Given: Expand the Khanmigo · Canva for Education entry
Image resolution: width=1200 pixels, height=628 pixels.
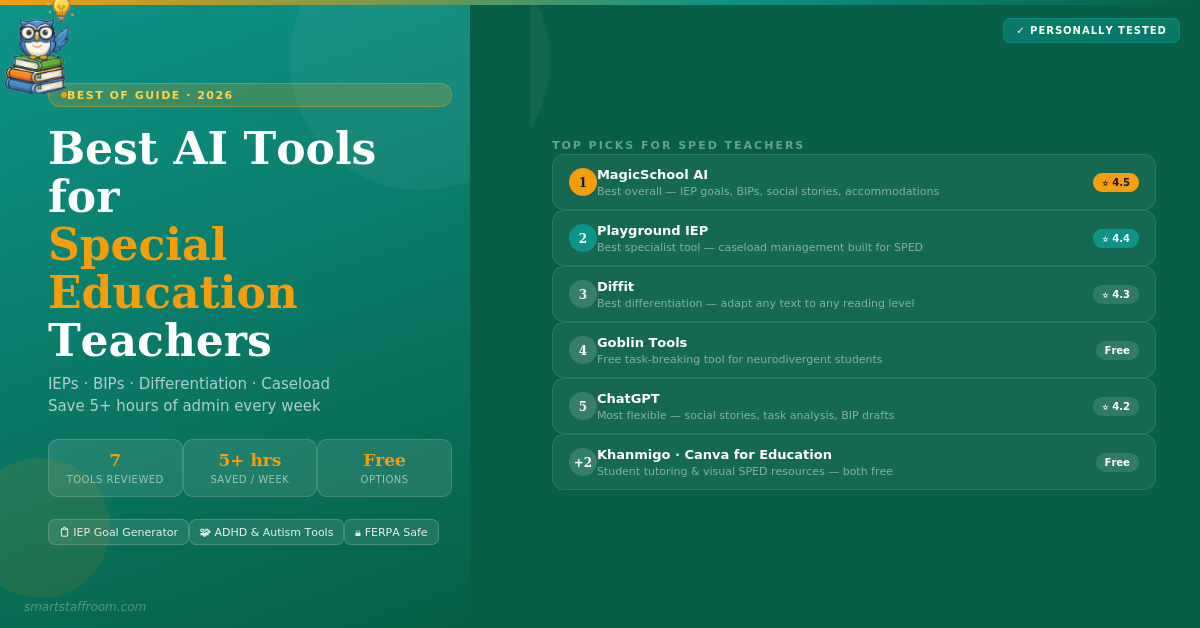Looking at the screenshot, I should (x=853, y=462).
